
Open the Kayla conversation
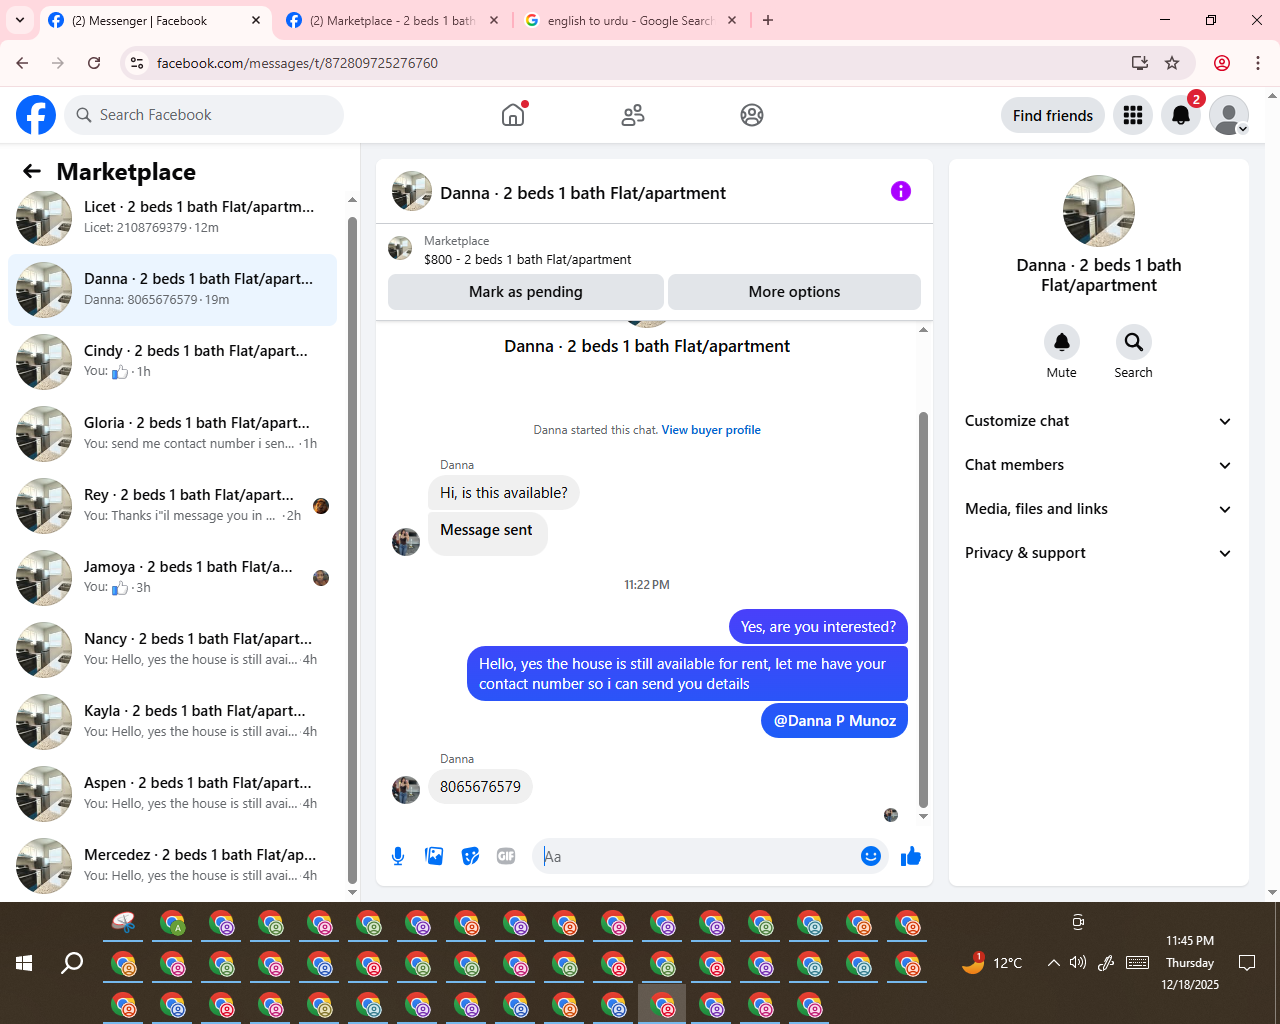click(172, 722)
